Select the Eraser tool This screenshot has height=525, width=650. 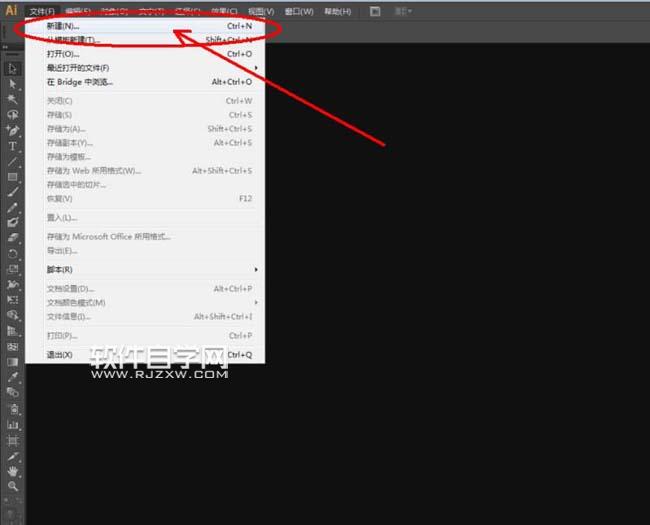[x=12, y=238]
